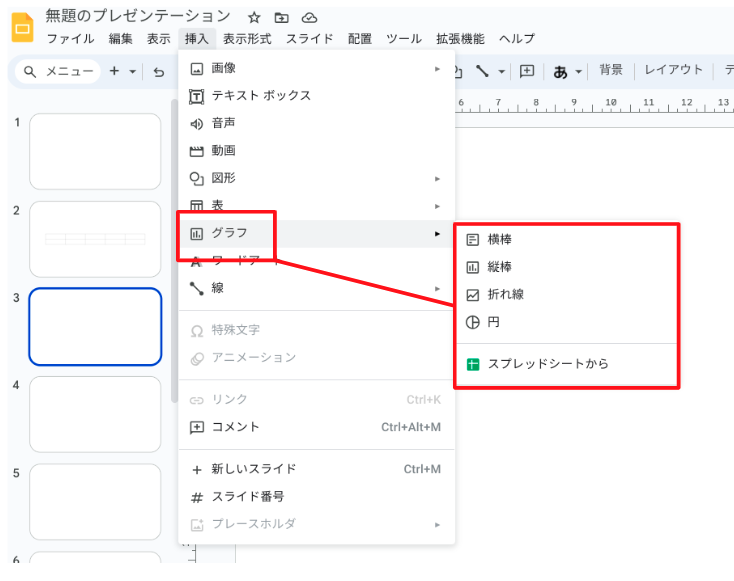Choose 画像 from the insert menu
The width and height of the screenshot is (734, 581).
(x=316, y=68)
